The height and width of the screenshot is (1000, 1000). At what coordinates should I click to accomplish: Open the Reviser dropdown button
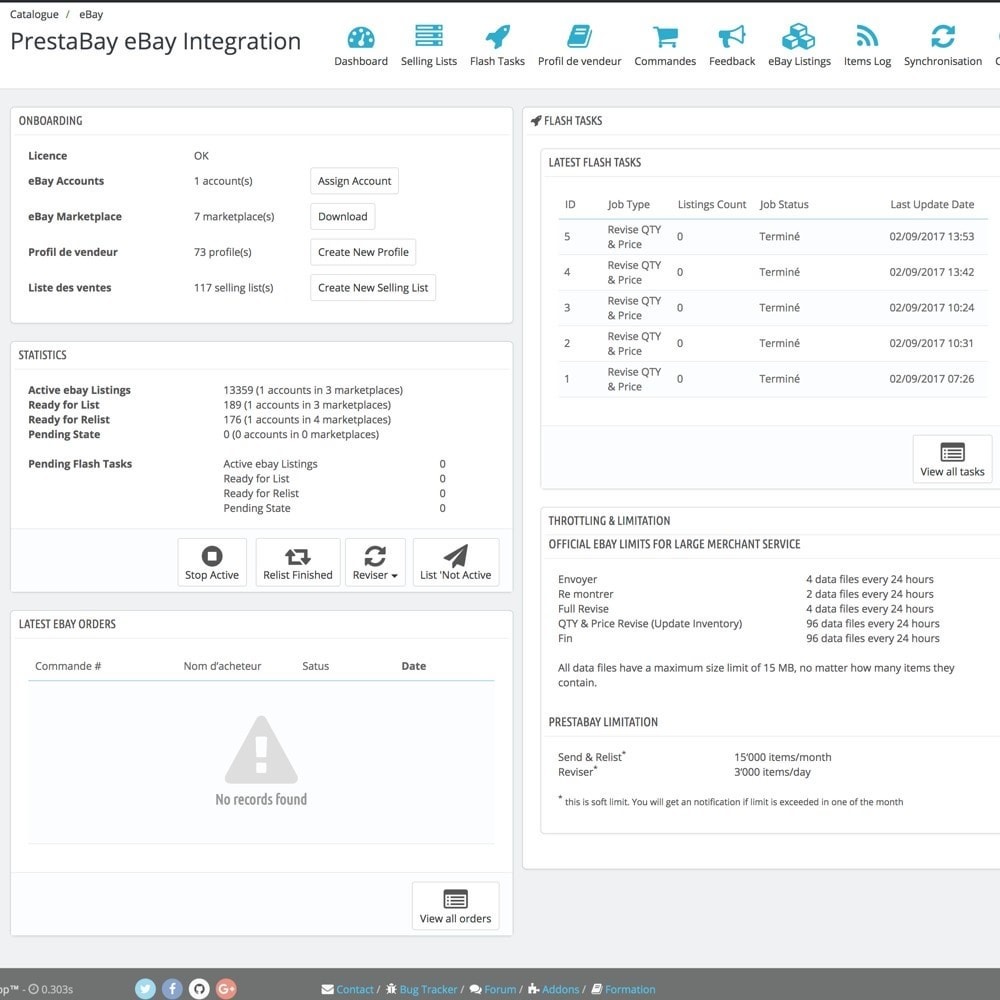coord(375,562)
